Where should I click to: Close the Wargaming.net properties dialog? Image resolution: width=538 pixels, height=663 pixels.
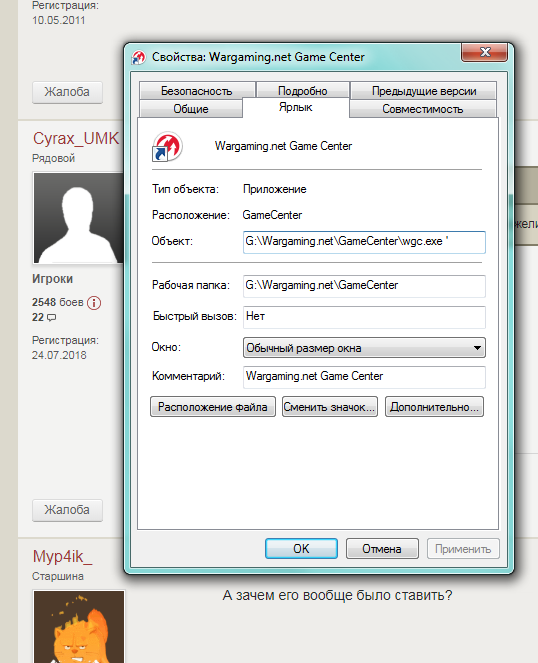coord(484,52)
